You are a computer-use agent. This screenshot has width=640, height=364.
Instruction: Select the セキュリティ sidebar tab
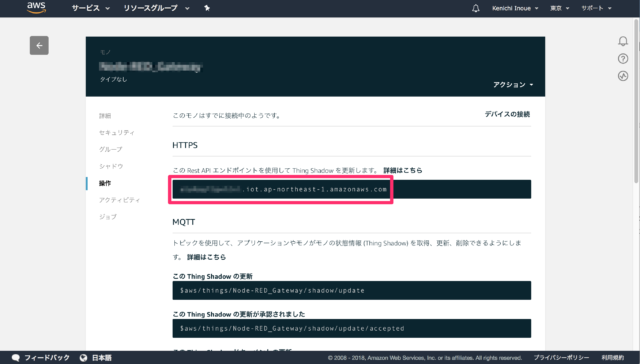117,133
